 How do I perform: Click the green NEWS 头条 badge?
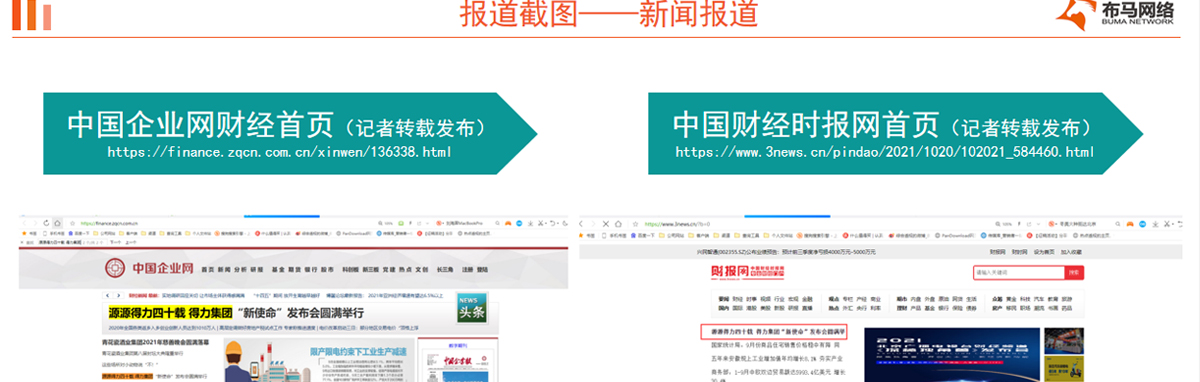pyautogui.click(x=472, y=309)
